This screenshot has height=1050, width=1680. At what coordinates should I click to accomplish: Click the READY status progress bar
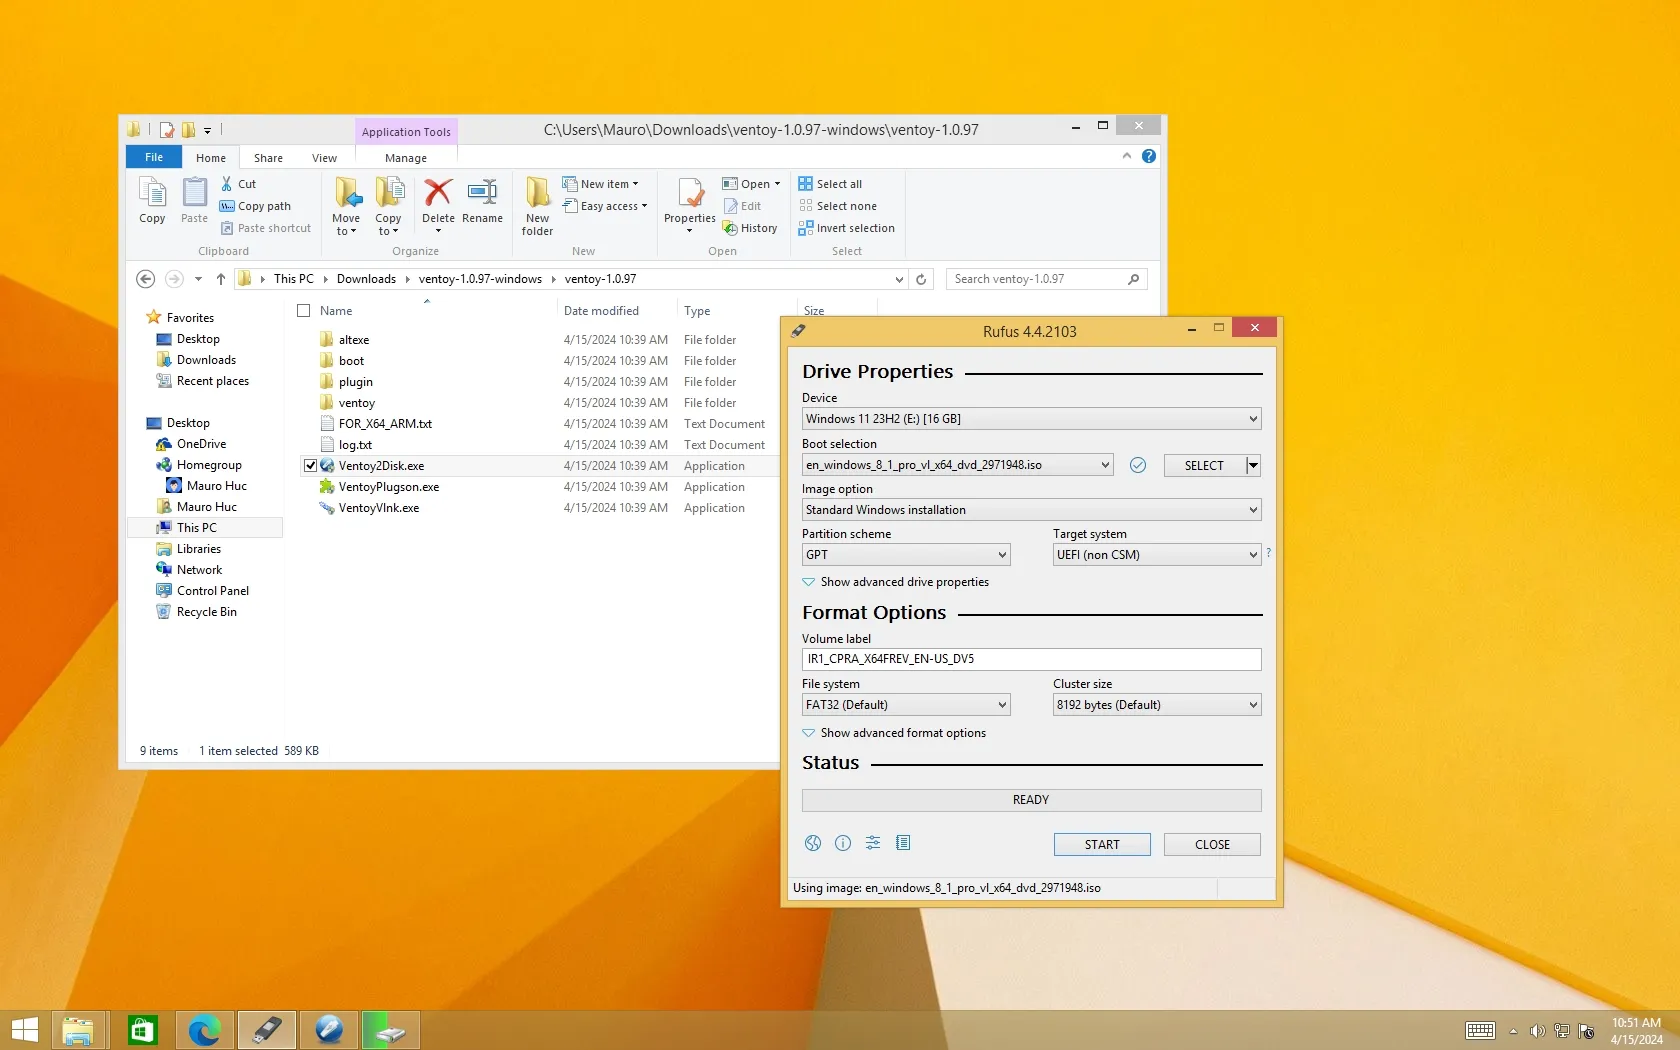point(1031,800)
